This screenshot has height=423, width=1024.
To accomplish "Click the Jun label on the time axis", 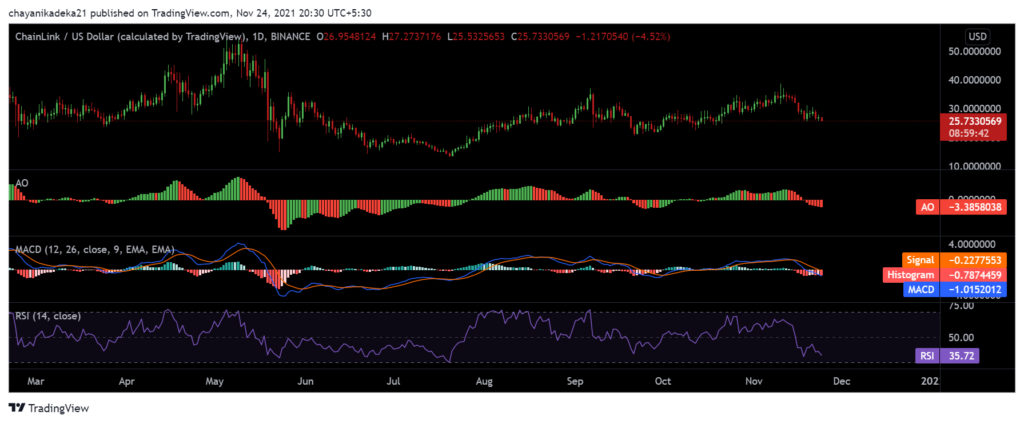I will [305, 380].
